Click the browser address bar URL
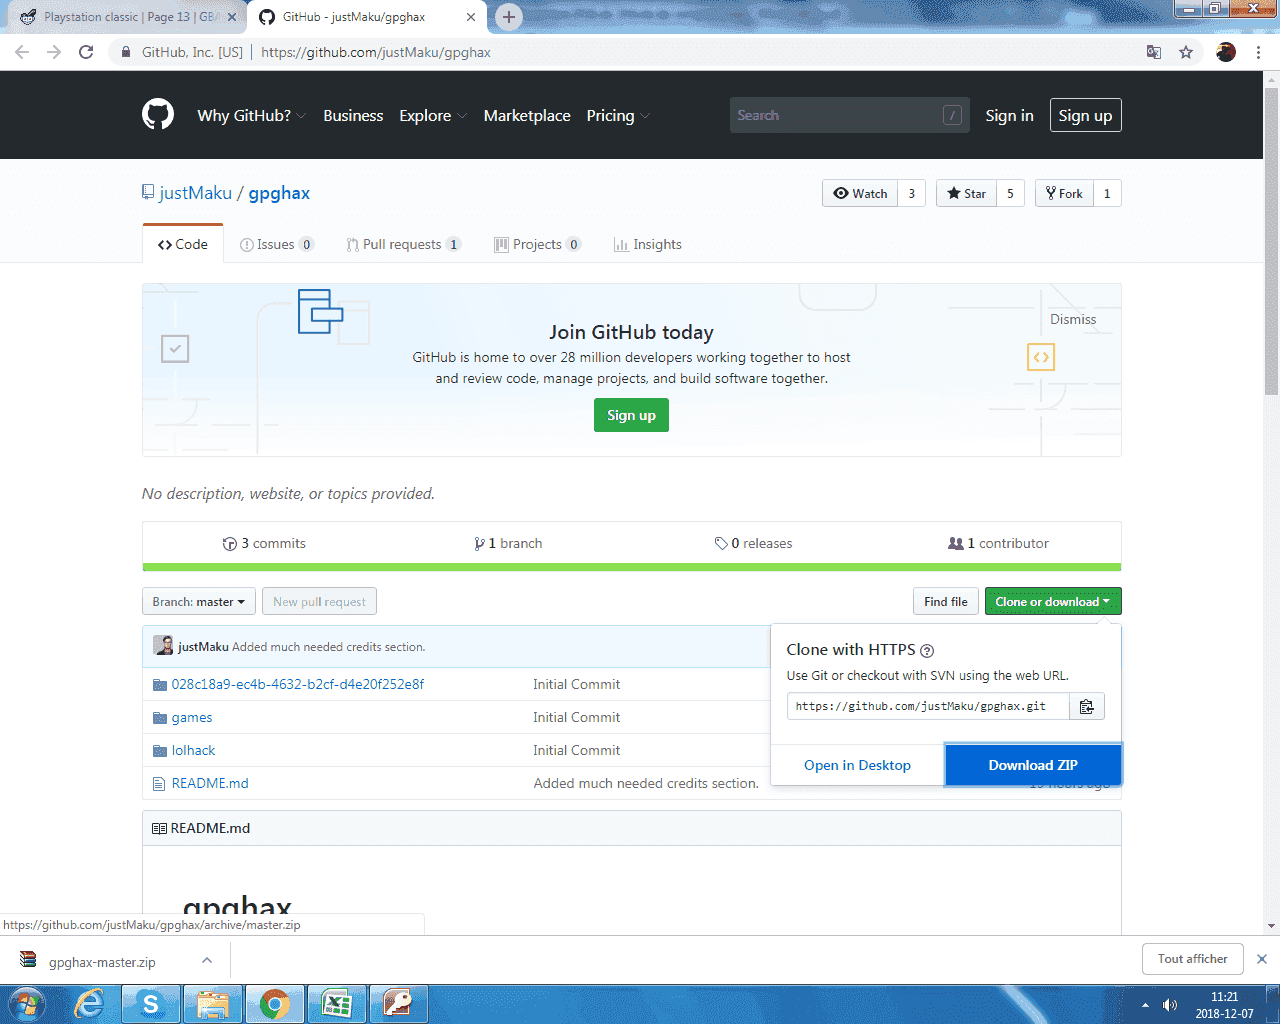This screenshot has height=1024, width=1280. click(376, 52)
